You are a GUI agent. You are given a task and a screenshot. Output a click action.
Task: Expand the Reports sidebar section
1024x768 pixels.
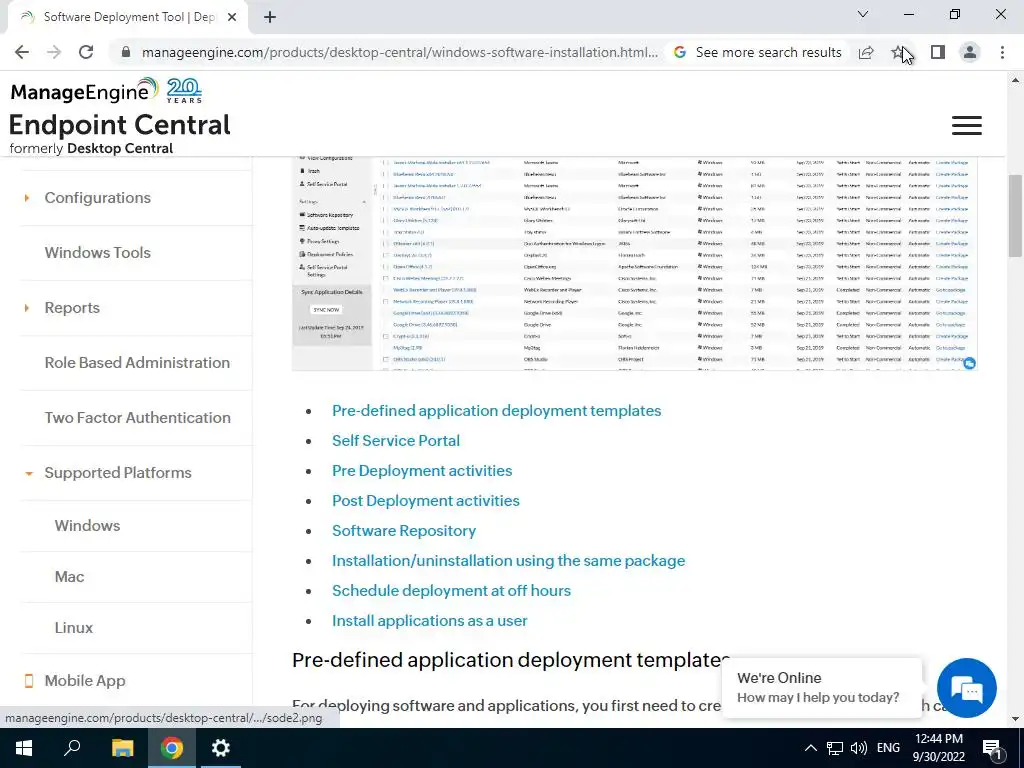point(72,308)
